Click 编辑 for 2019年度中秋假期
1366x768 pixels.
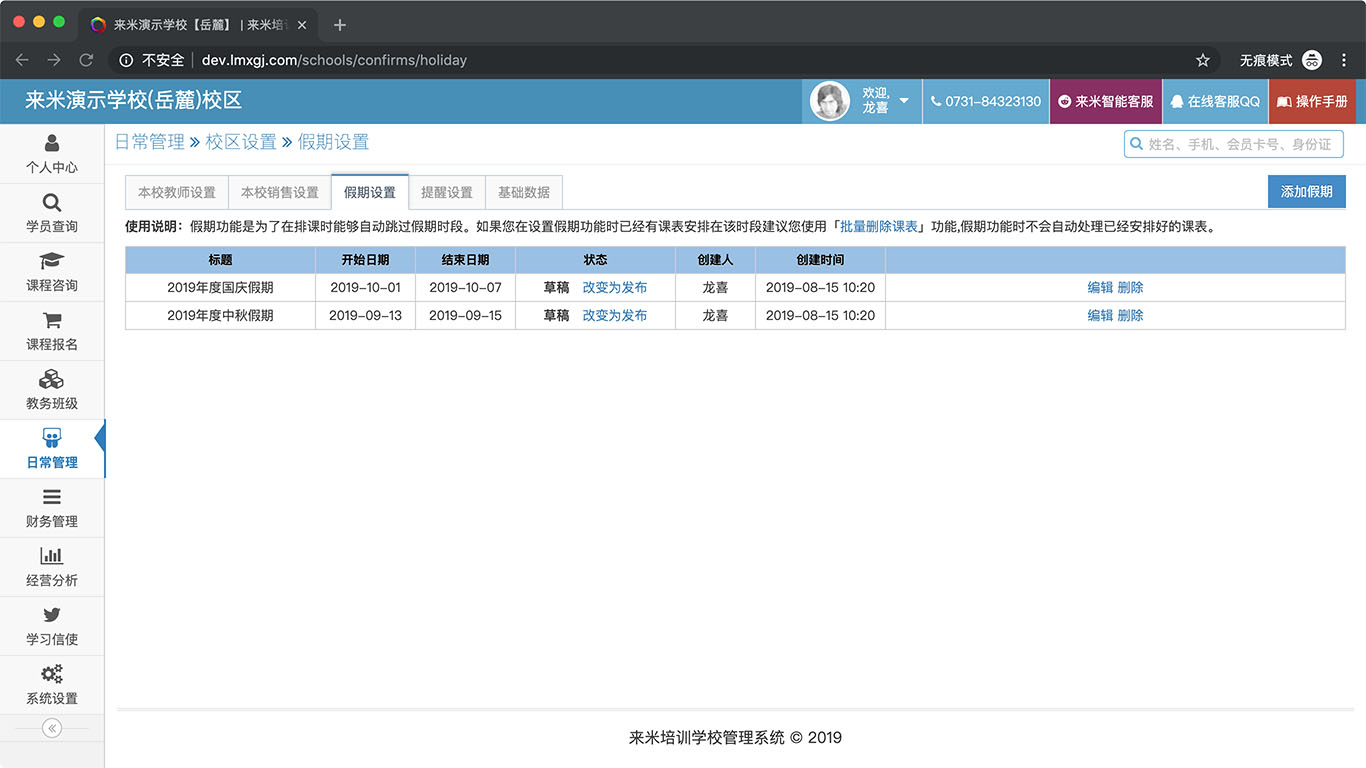pos(1100,315)
